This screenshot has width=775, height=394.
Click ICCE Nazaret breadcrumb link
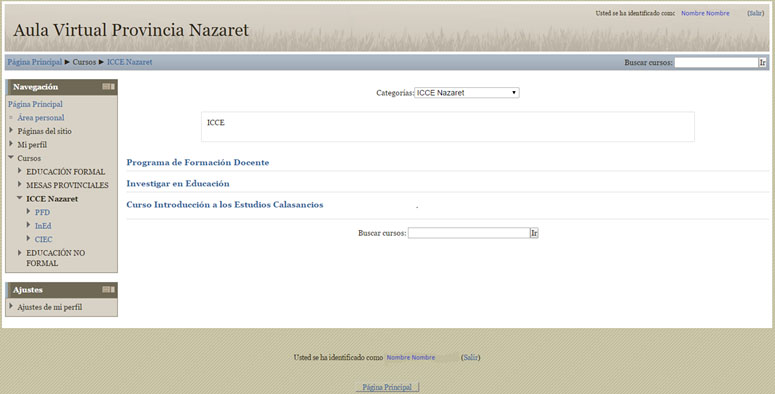[129, 62]
